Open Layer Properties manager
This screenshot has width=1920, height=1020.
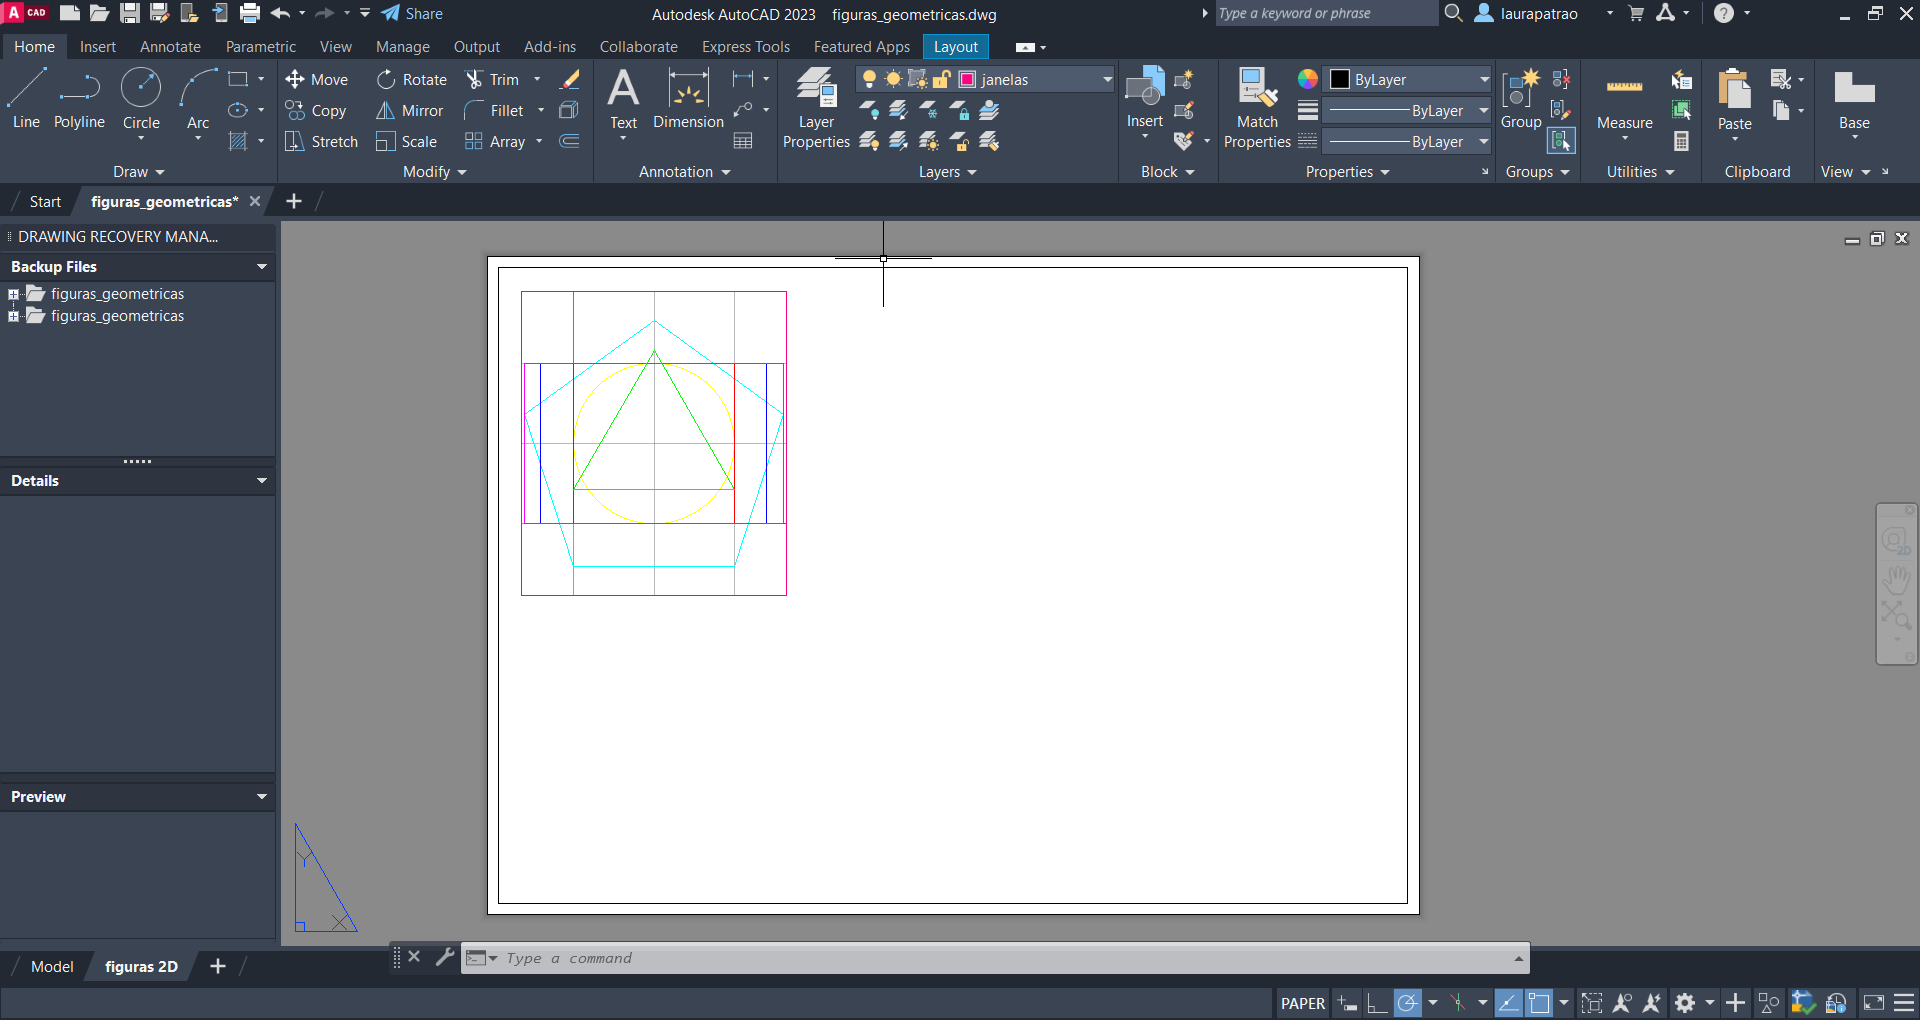[x=816, y=108]
